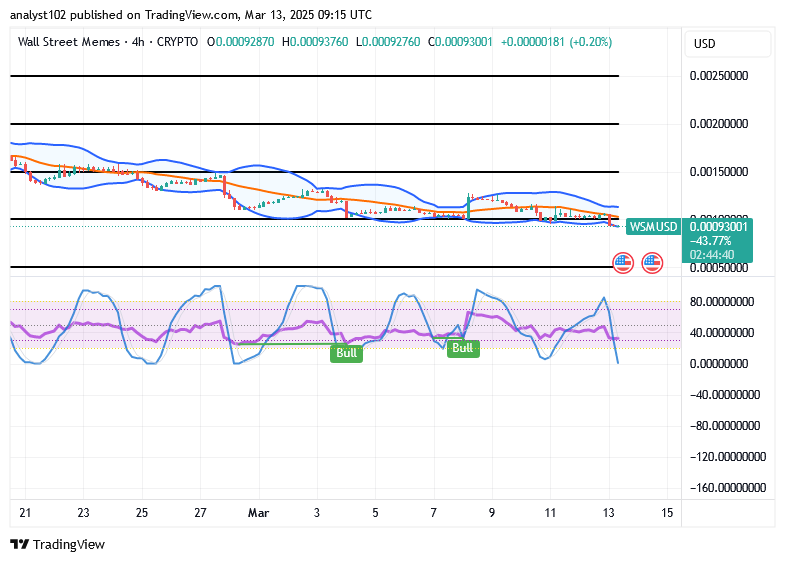
Task: Click date label 11 on the time axis
Action: [x=550, y=512]
